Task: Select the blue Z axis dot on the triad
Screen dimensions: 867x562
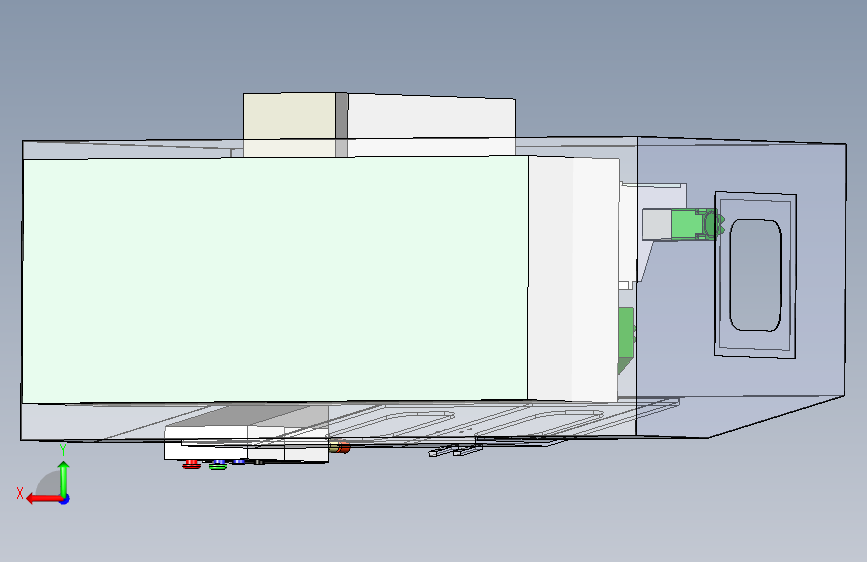Action: 65,499
